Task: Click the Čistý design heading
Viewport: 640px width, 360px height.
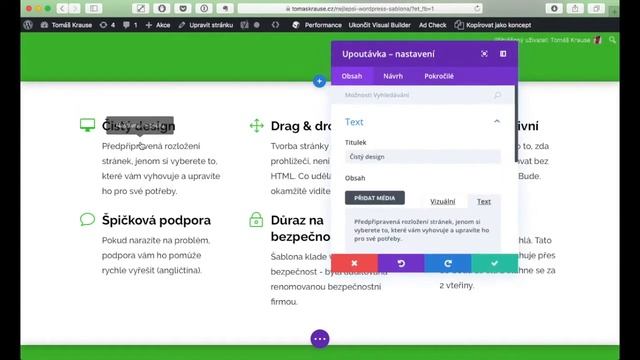Action: [138, 126]
